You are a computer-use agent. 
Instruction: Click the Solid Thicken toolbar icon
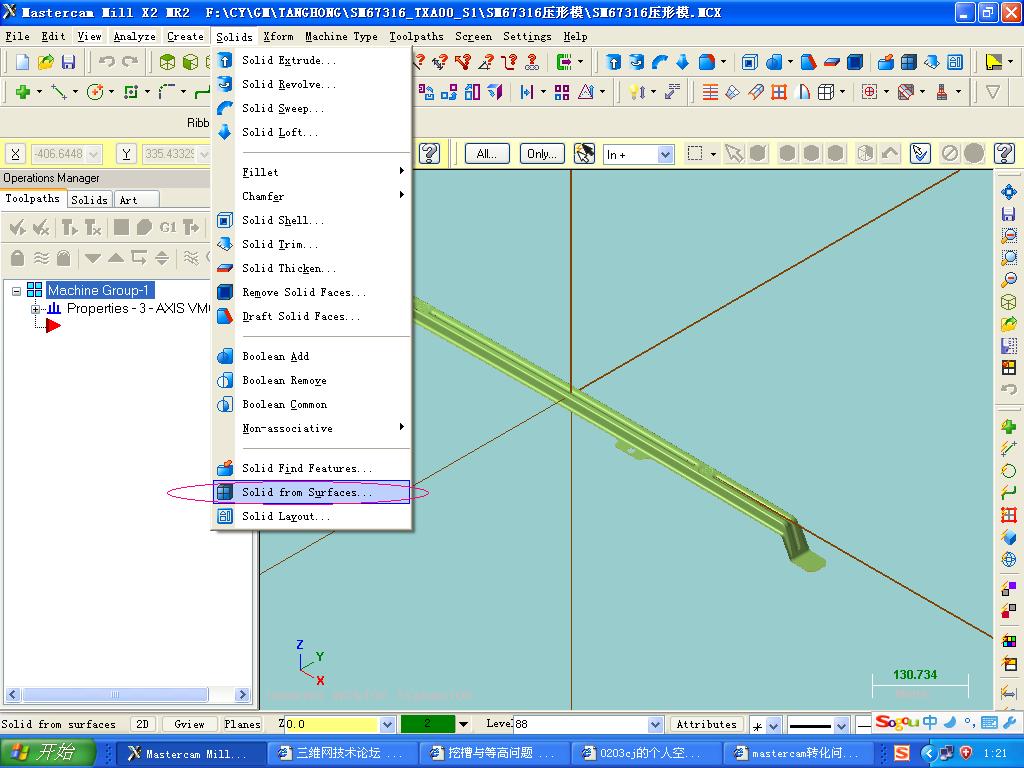pyautogui.click(x=831, y=62)
